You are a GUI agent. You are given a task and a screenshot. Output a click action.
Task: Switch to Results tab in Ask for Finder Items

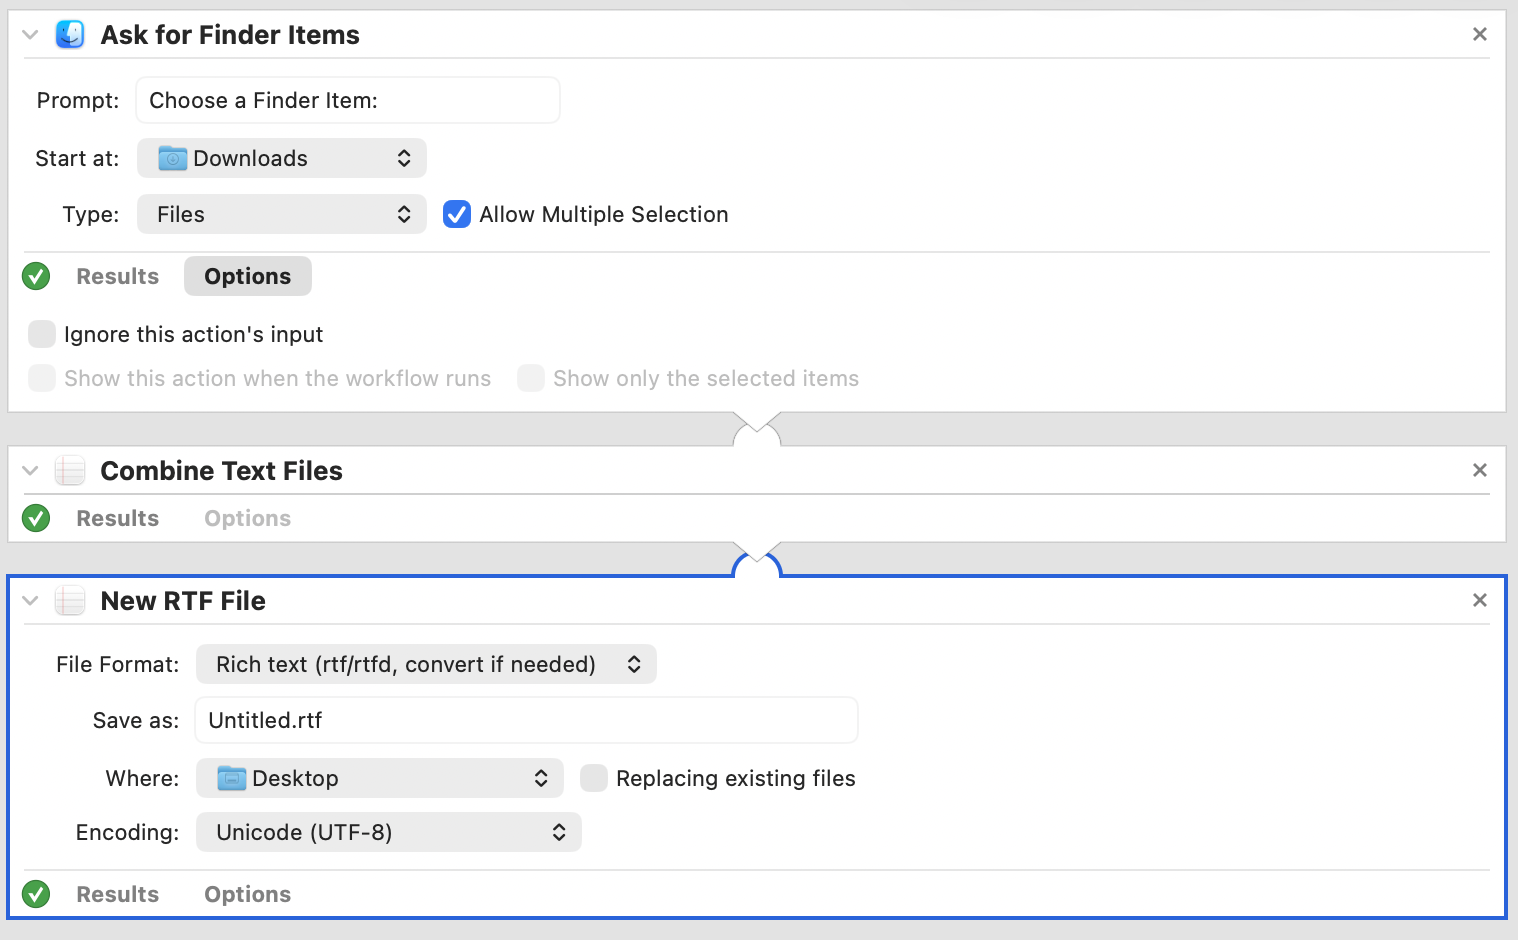[x=117, y=276]
